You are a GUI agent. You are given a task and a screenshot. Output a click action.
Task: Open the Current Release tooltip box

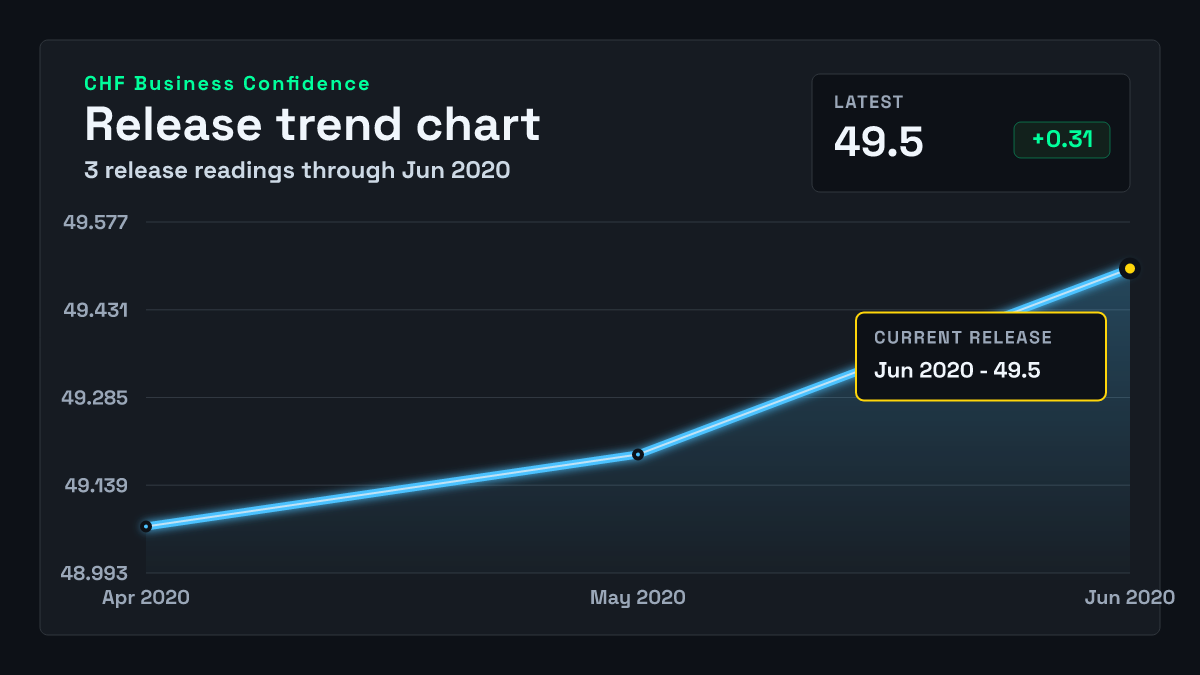tap(981, 357)
